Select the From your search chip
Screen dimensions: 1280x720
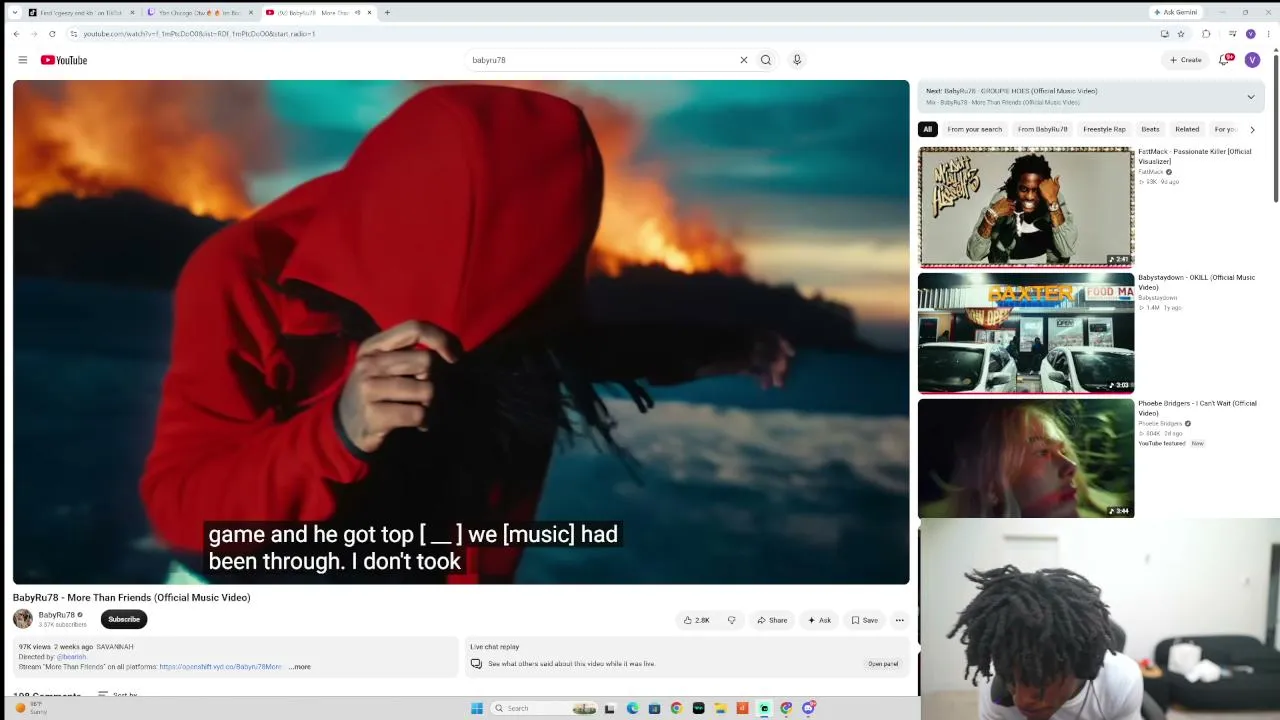click(974, 129)
